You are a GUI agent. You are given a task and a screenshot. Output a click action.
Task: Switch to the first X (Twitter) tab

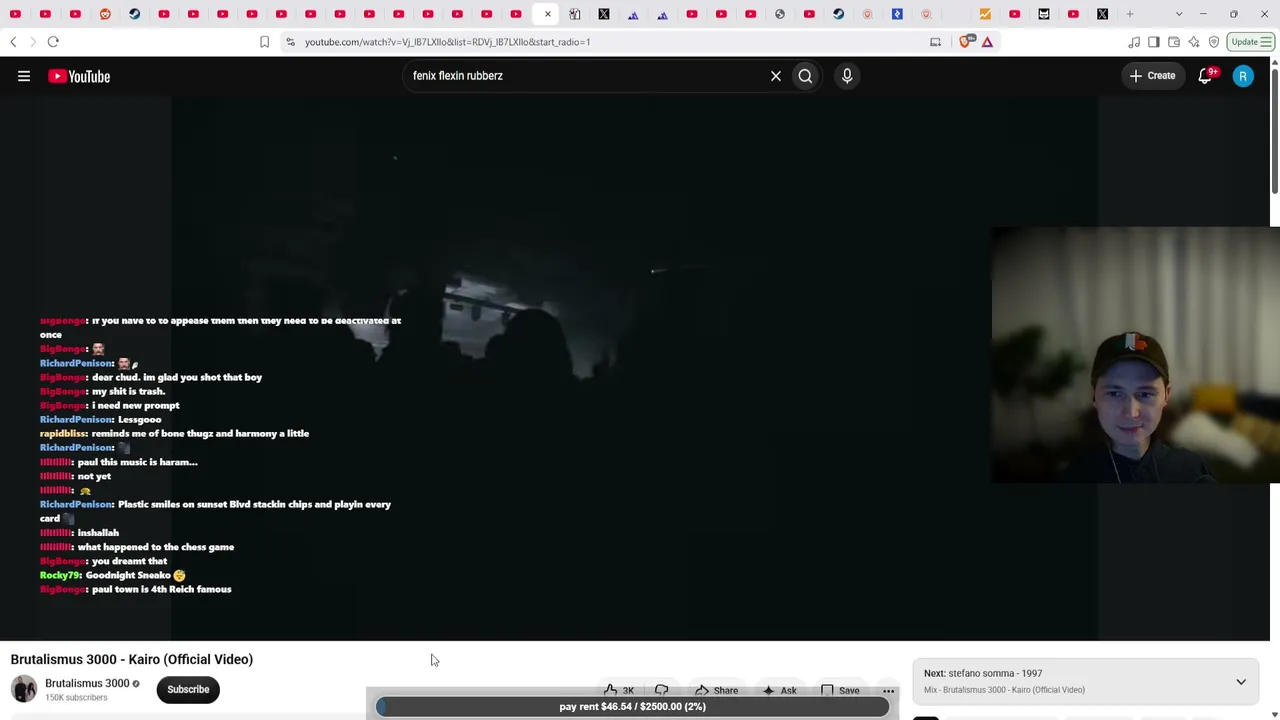point(604,14)
